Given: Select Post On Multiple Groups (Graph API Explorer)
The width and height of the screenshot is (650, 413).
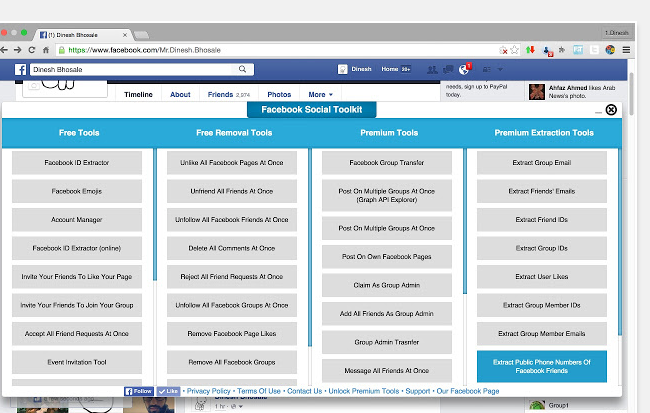Looking at the screenshot, I should pyautogui.click(x=387, y=195).
